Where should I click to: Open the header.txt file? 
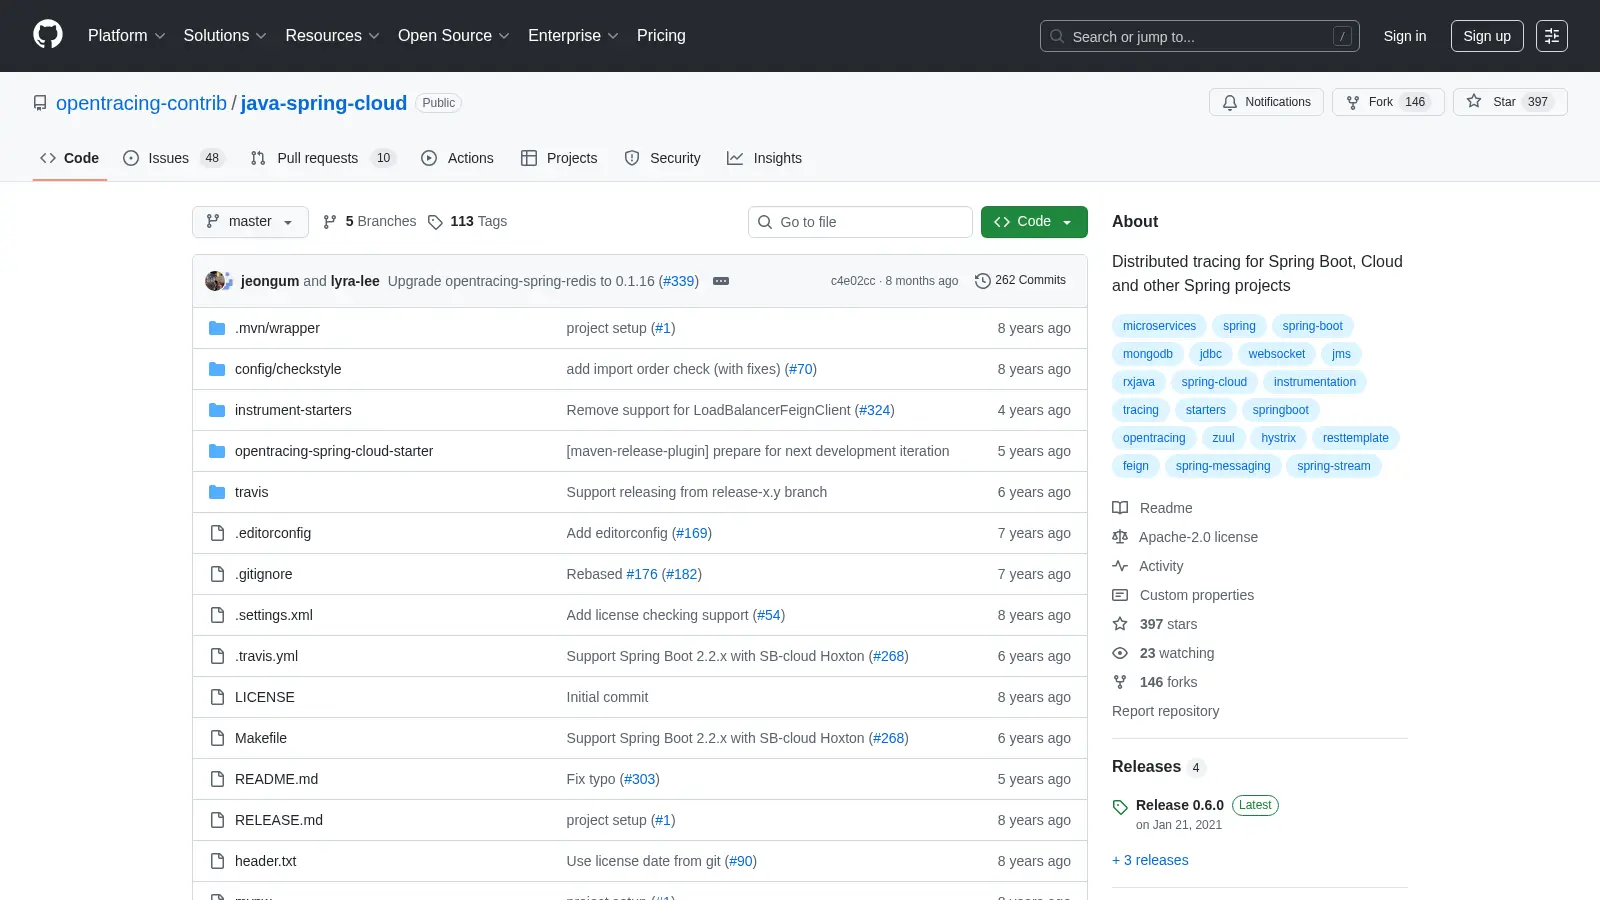tap(265, 861)
